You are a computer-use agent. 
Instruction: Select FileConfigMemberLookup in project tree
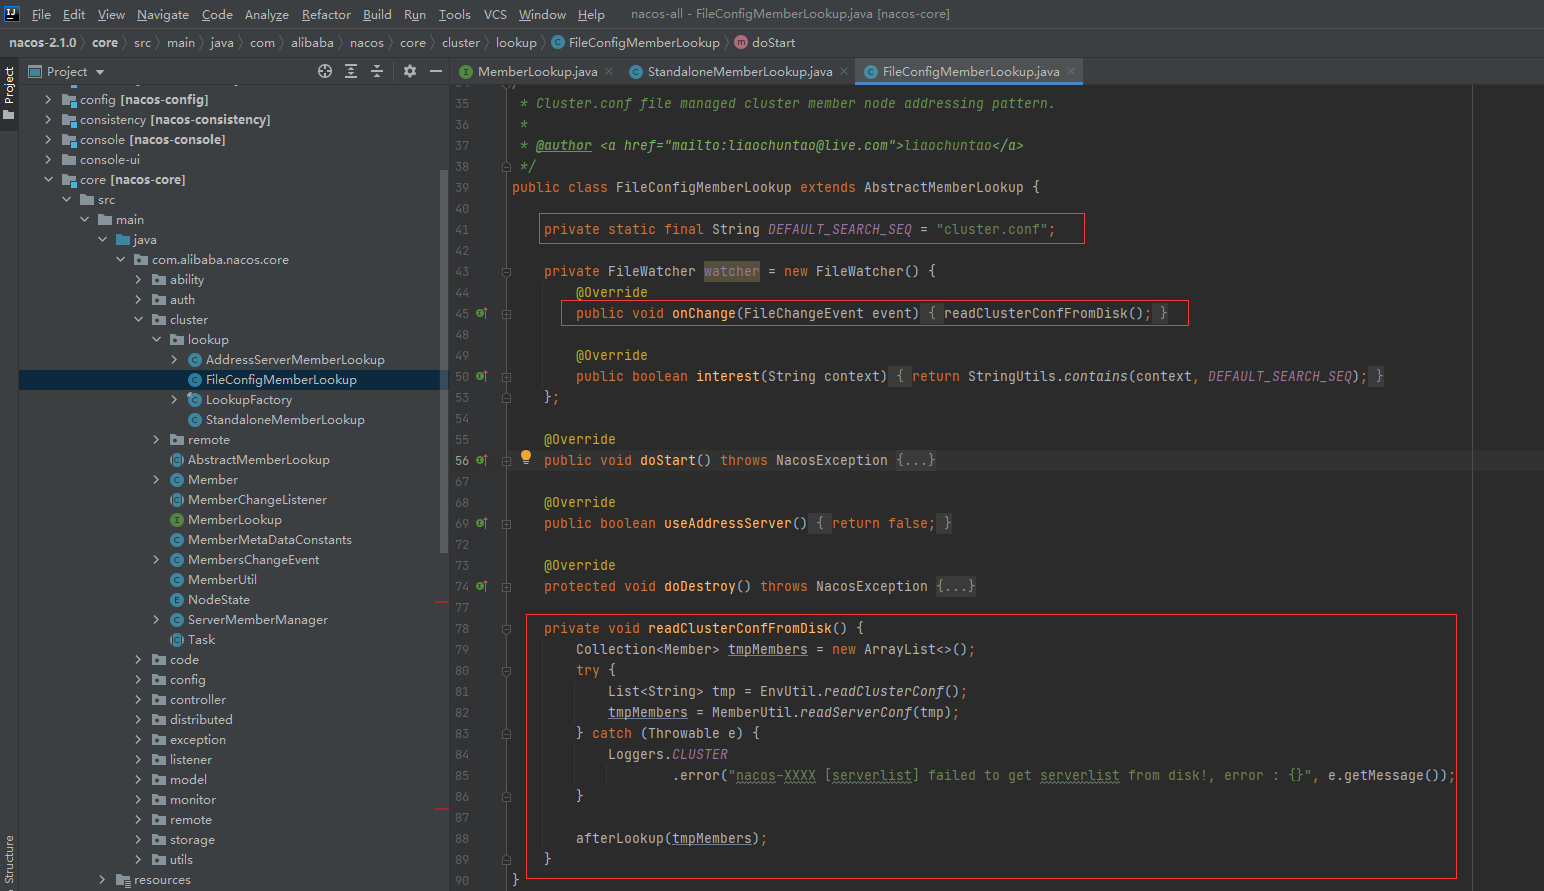[x=281, y=379]
